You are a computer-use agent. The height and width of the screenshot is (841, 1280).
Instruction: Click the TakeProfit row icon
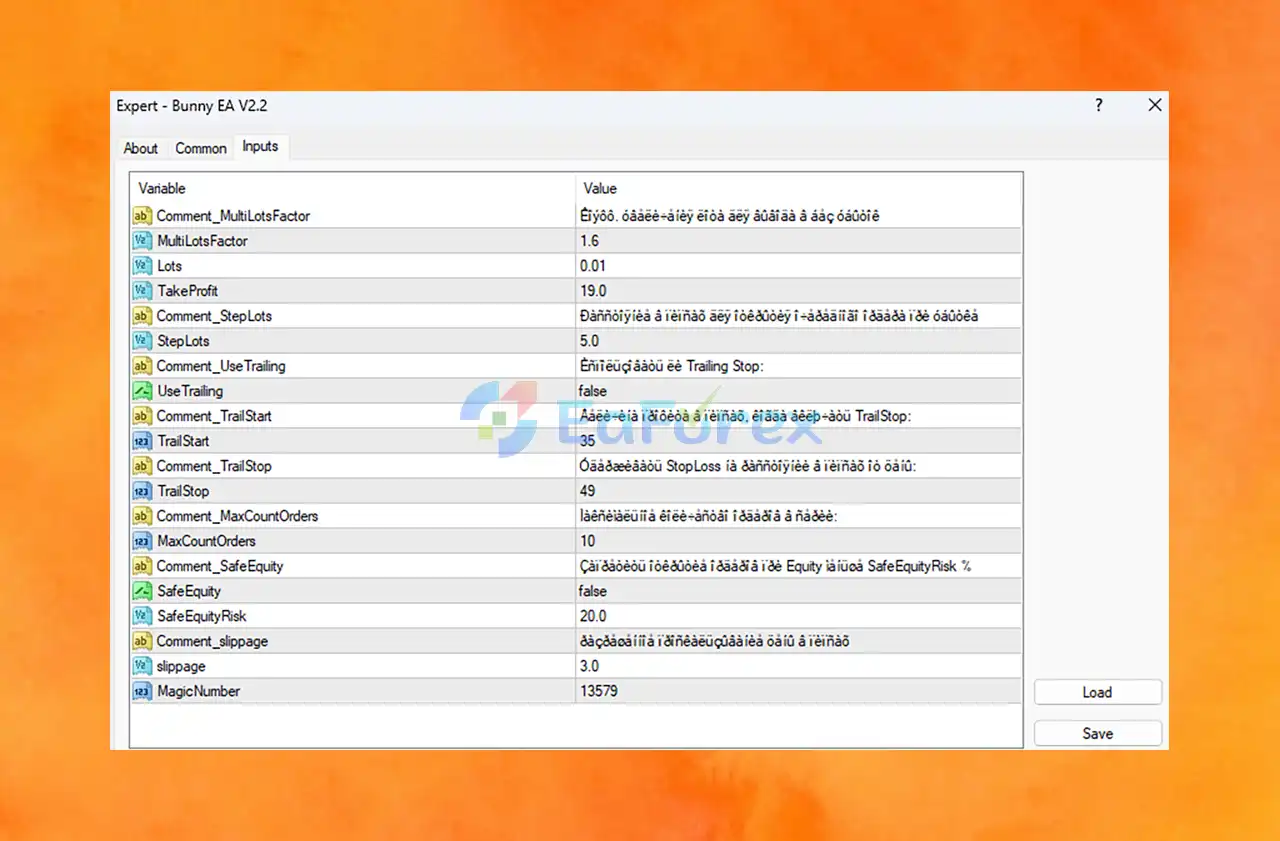pos(141,291)
